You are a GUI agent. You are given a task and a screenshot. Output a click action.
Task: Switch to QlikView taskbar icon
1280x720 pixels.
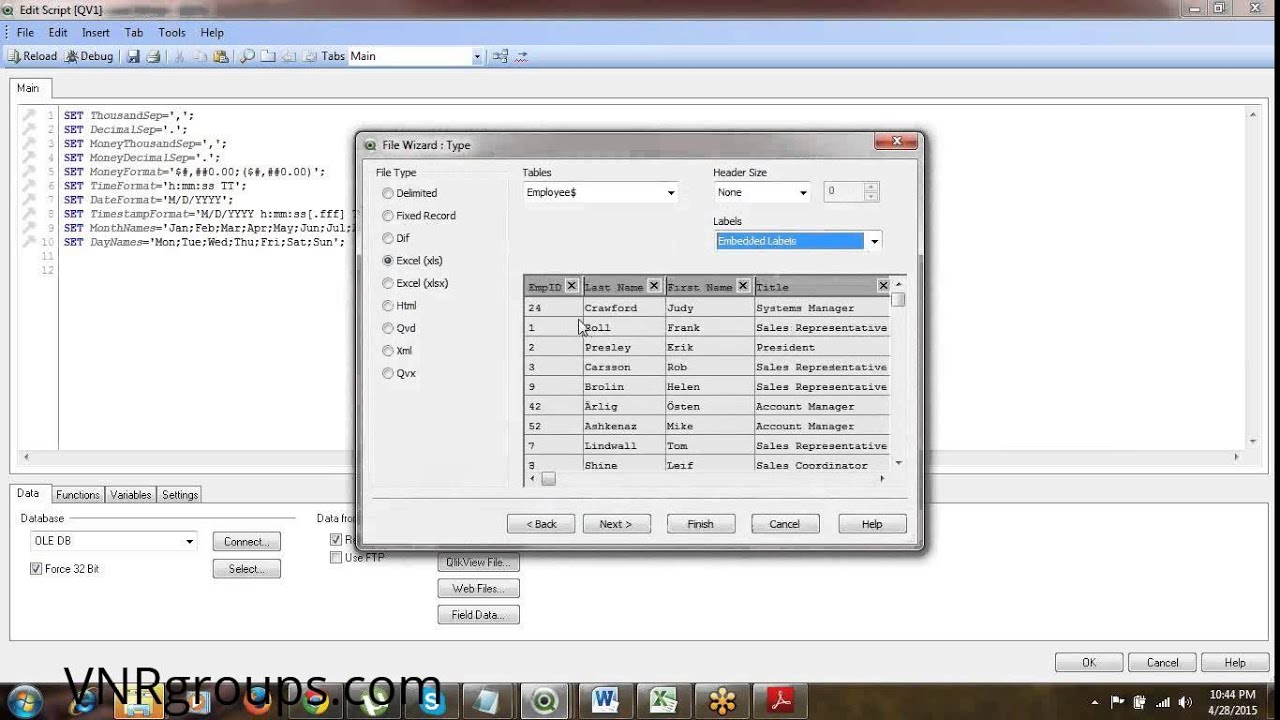tap(546, 701)
